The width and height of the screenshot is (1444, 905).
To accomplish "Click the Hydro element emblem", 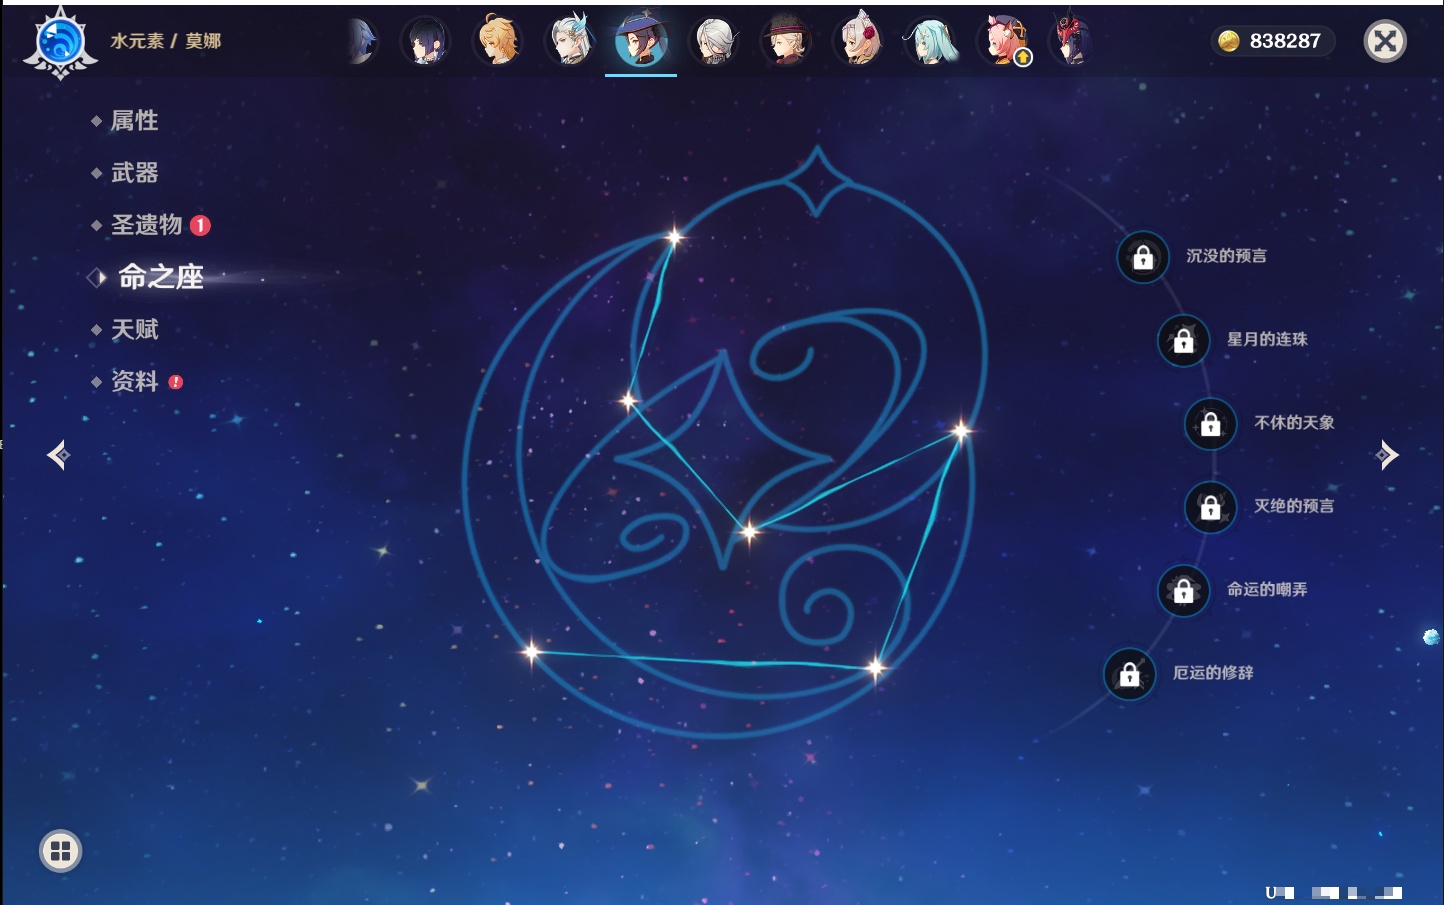I will pyautogui.click(x=60, y=42).
